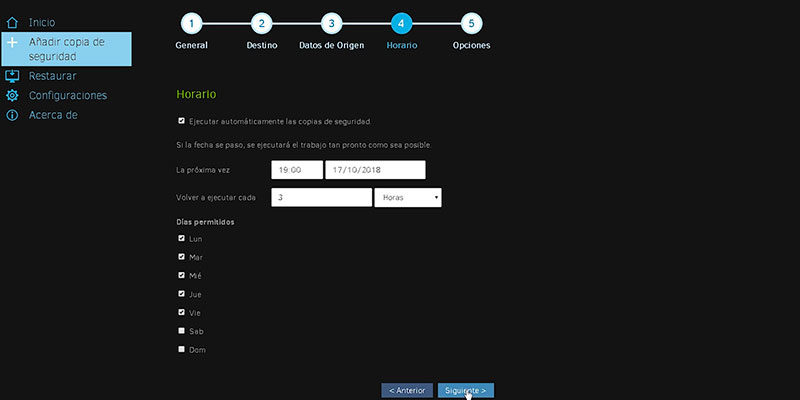
Task: Click the Anterior button
Action: pyautogui.click(x=407, y=390)
